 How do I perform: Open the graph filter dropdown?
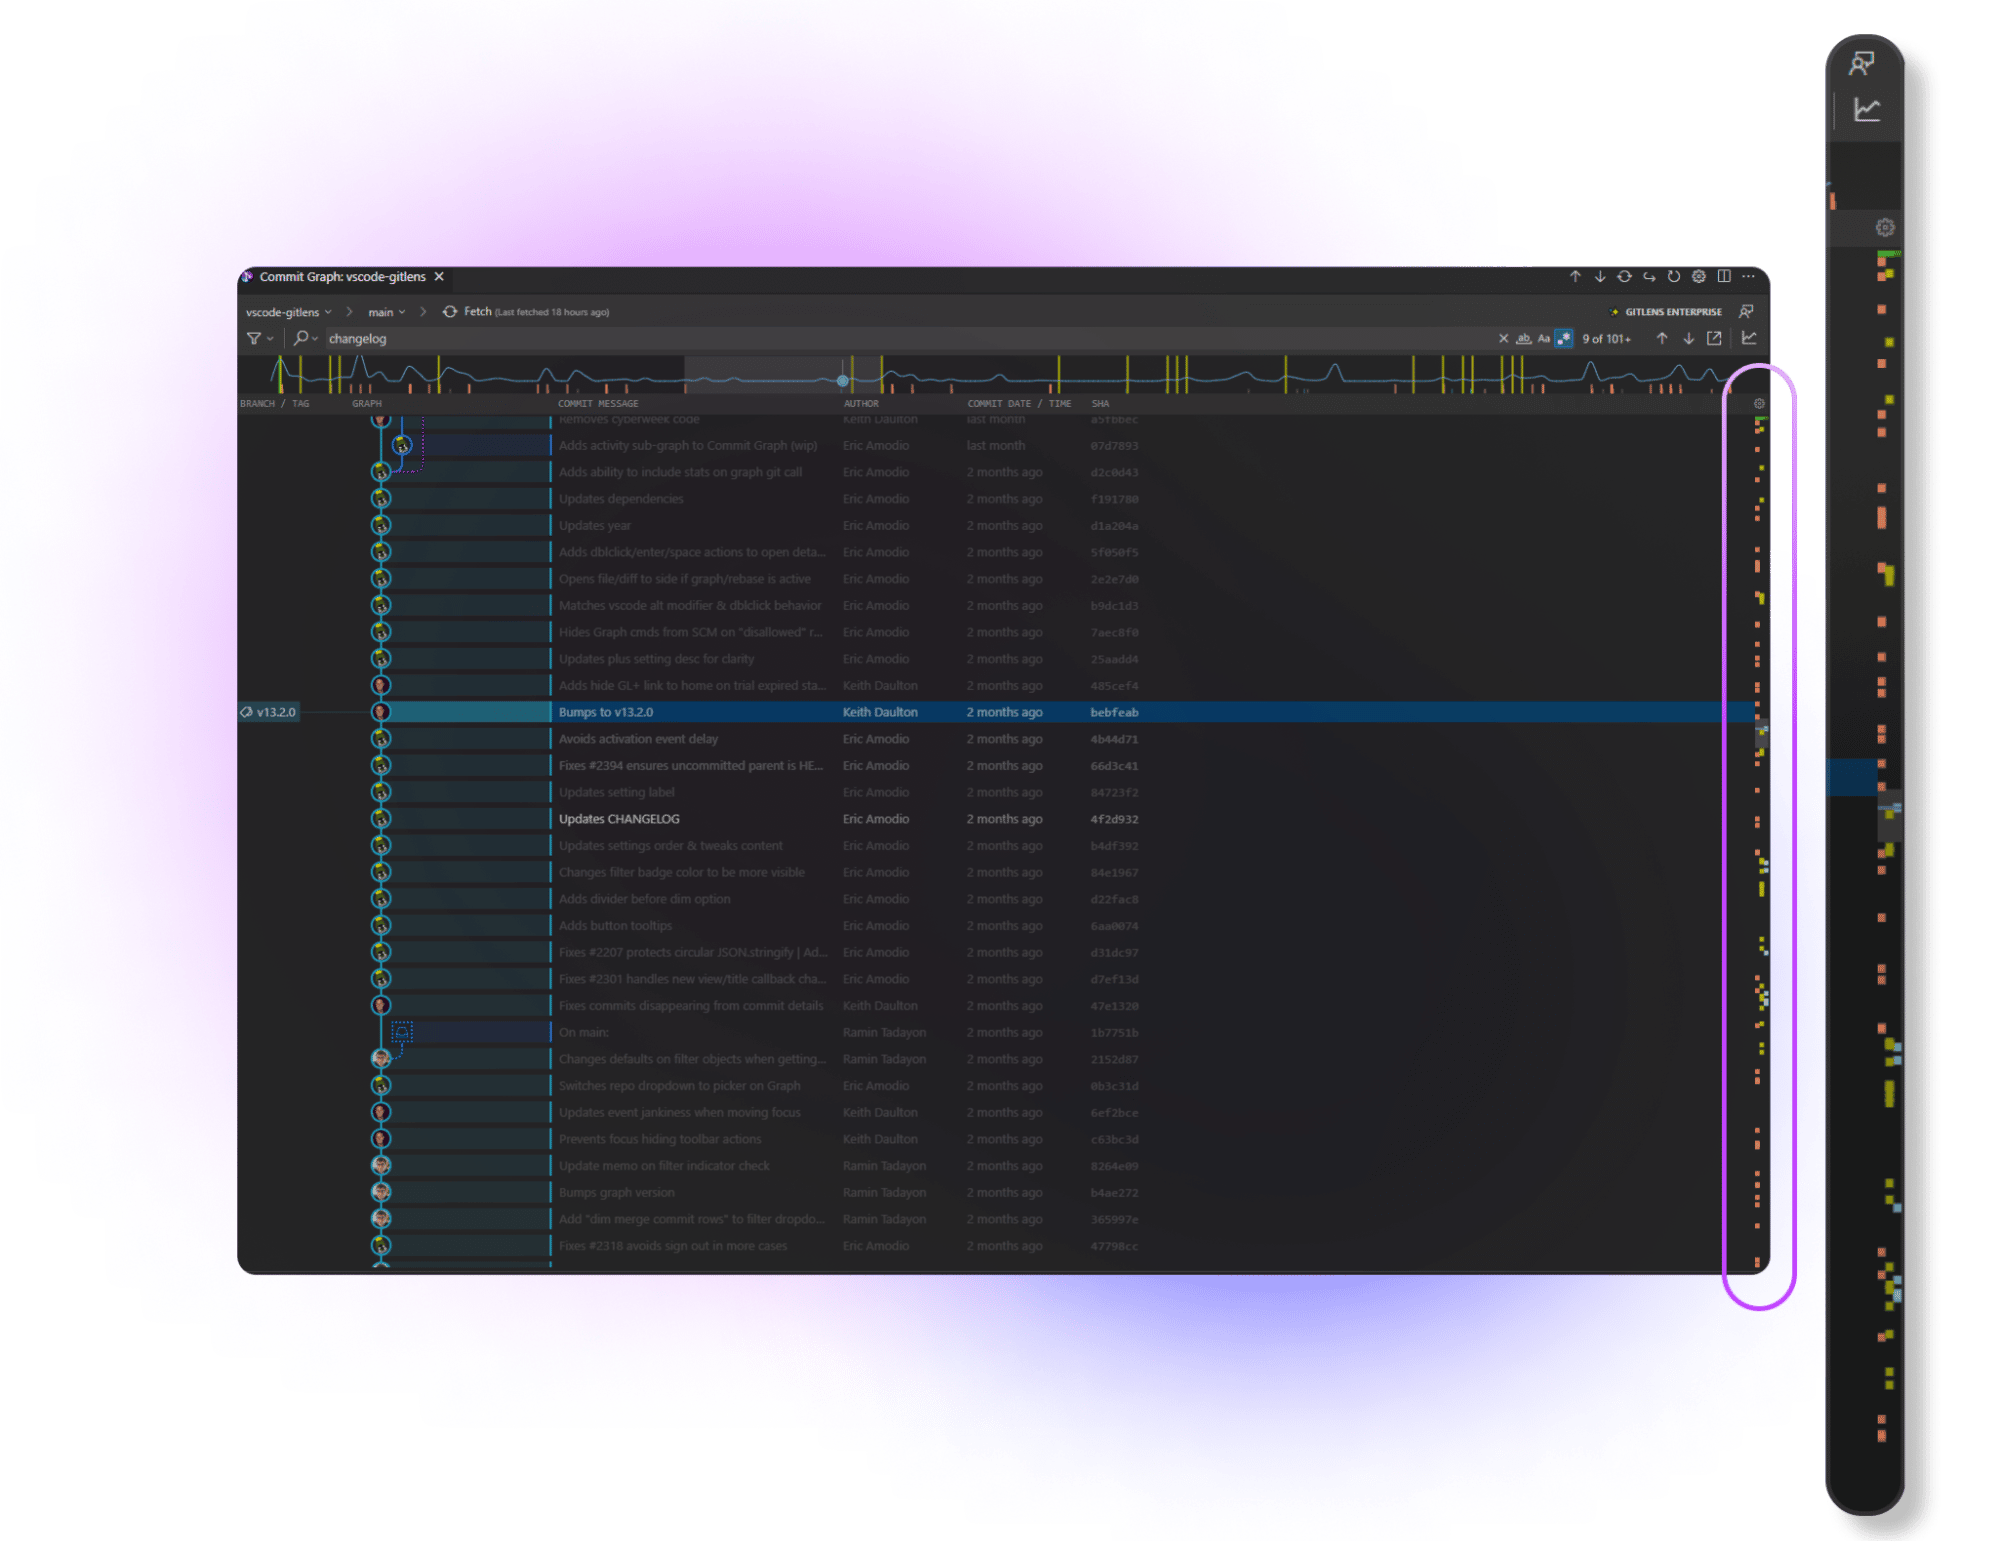pos(259,339)
